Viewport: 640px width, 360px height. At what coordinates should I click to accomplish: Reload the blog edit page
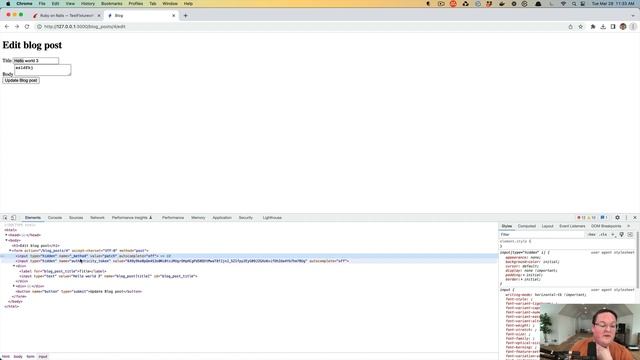pos(27,27)
